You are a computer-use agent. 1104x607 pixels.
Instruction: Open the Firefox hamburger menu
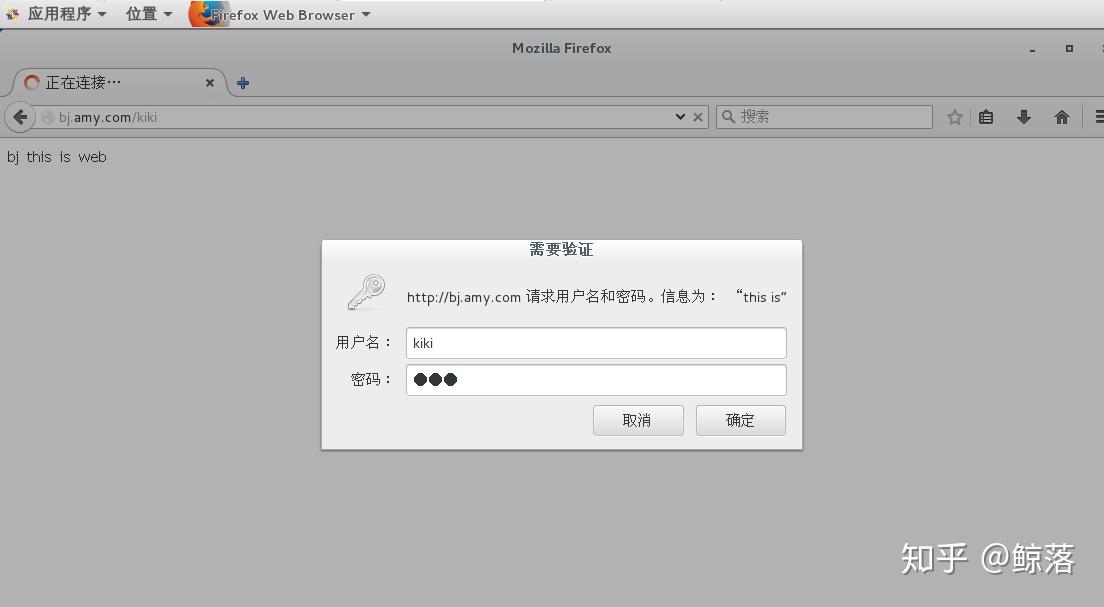click(x=1097, y=116)
